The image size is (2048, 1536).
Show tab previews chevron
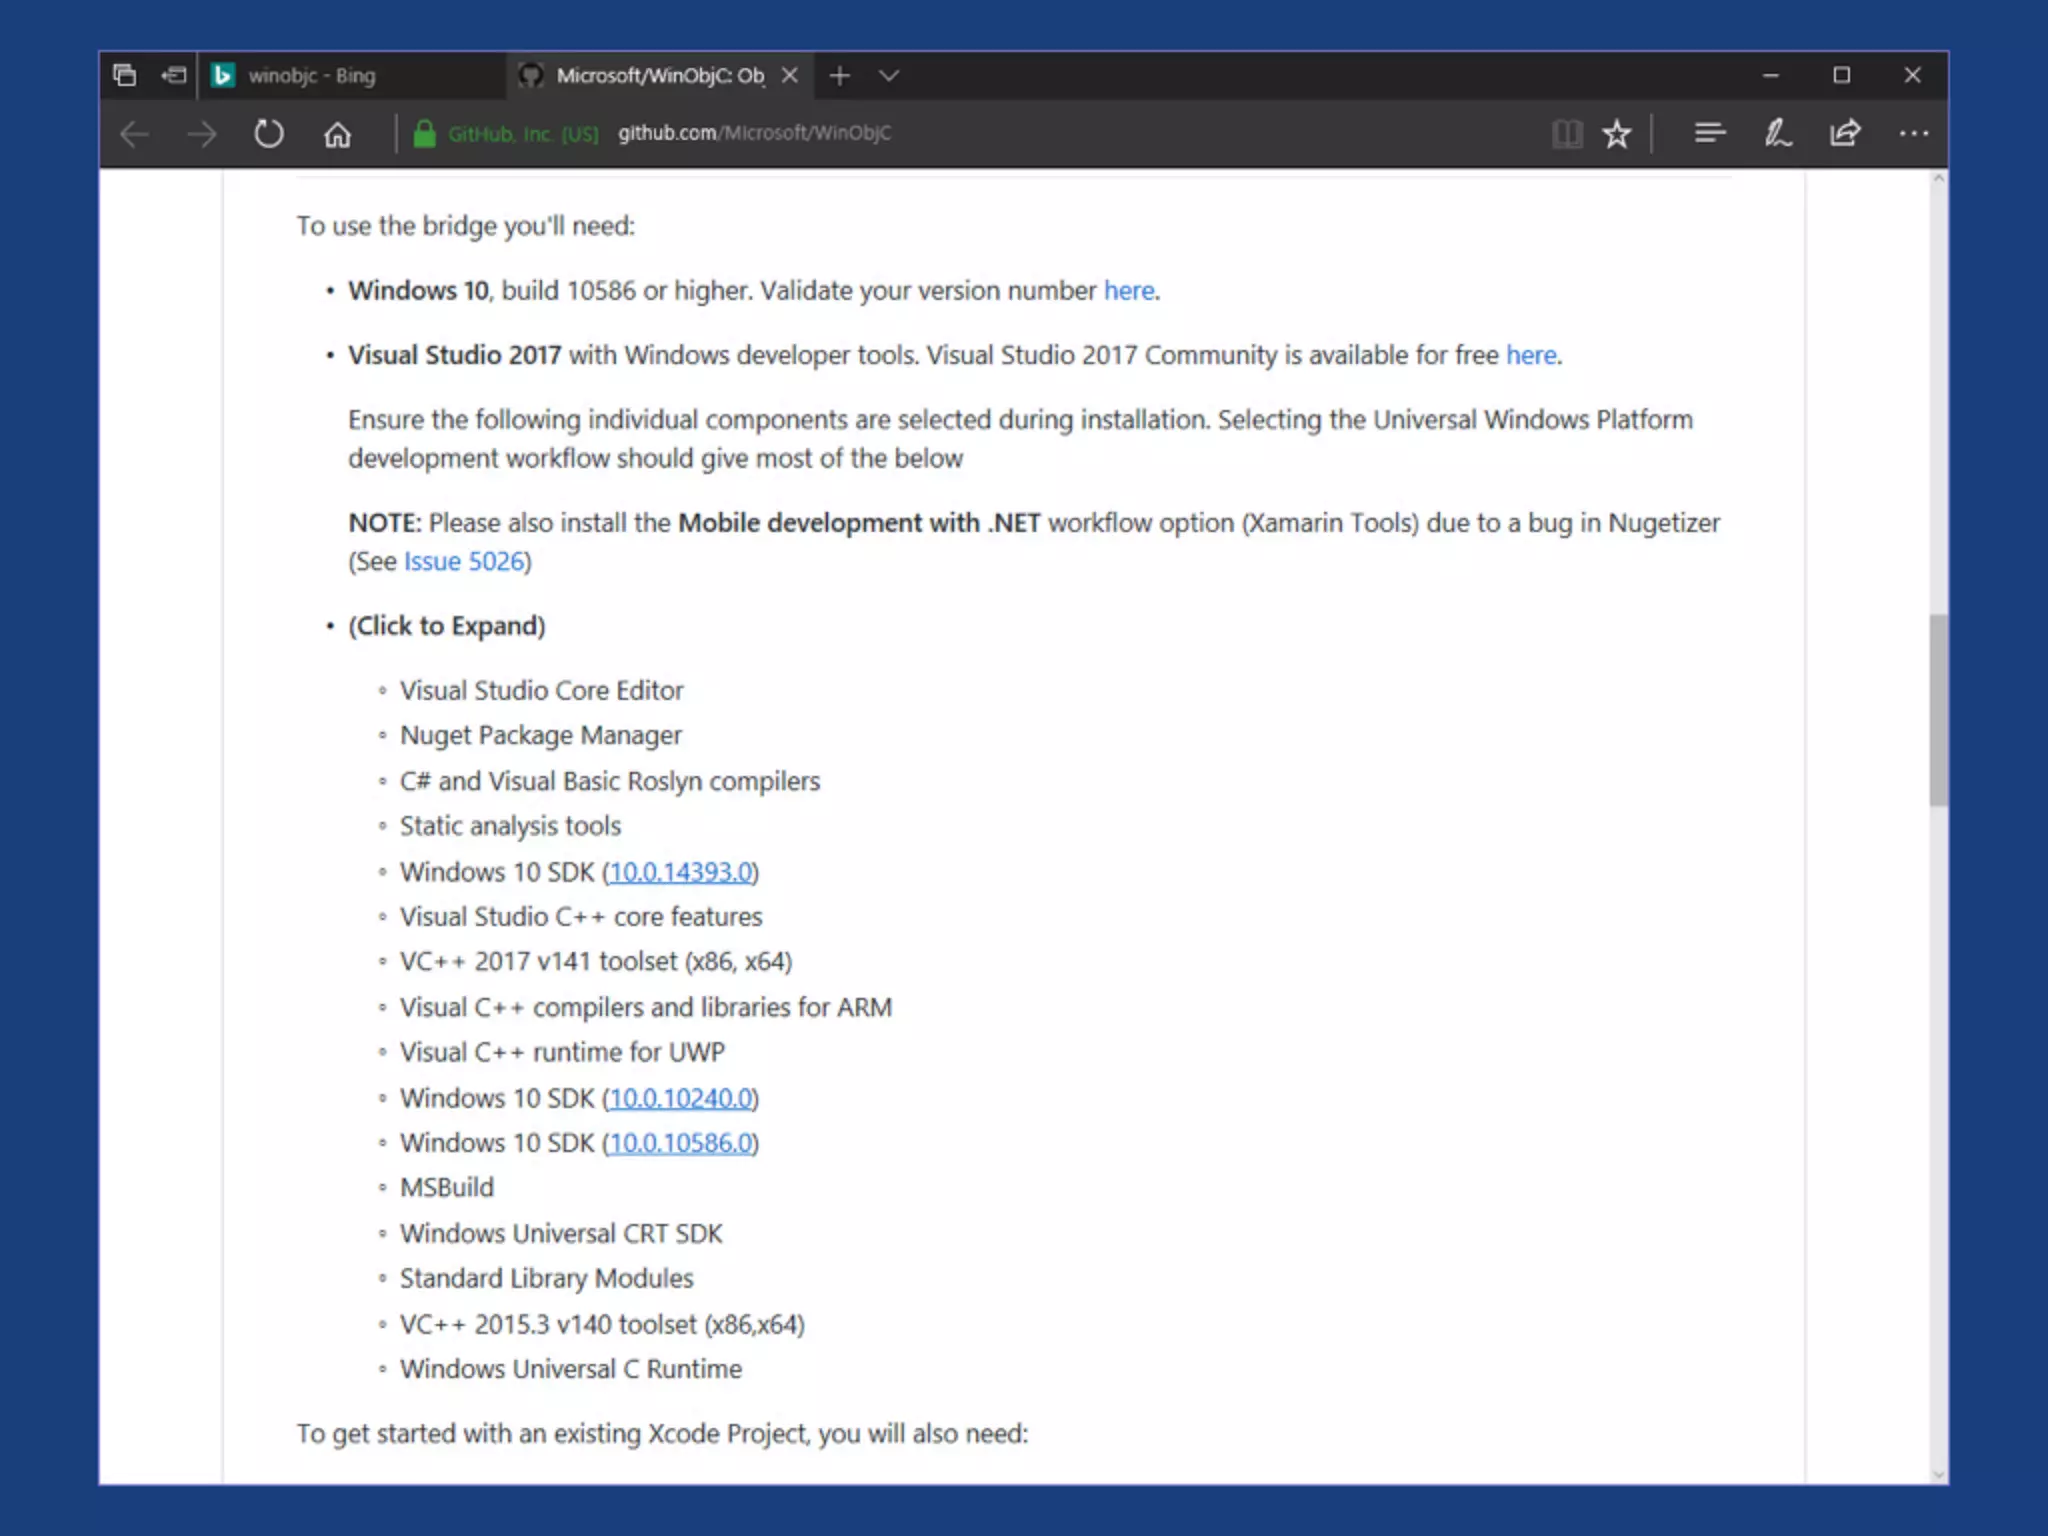click(888, 75)
